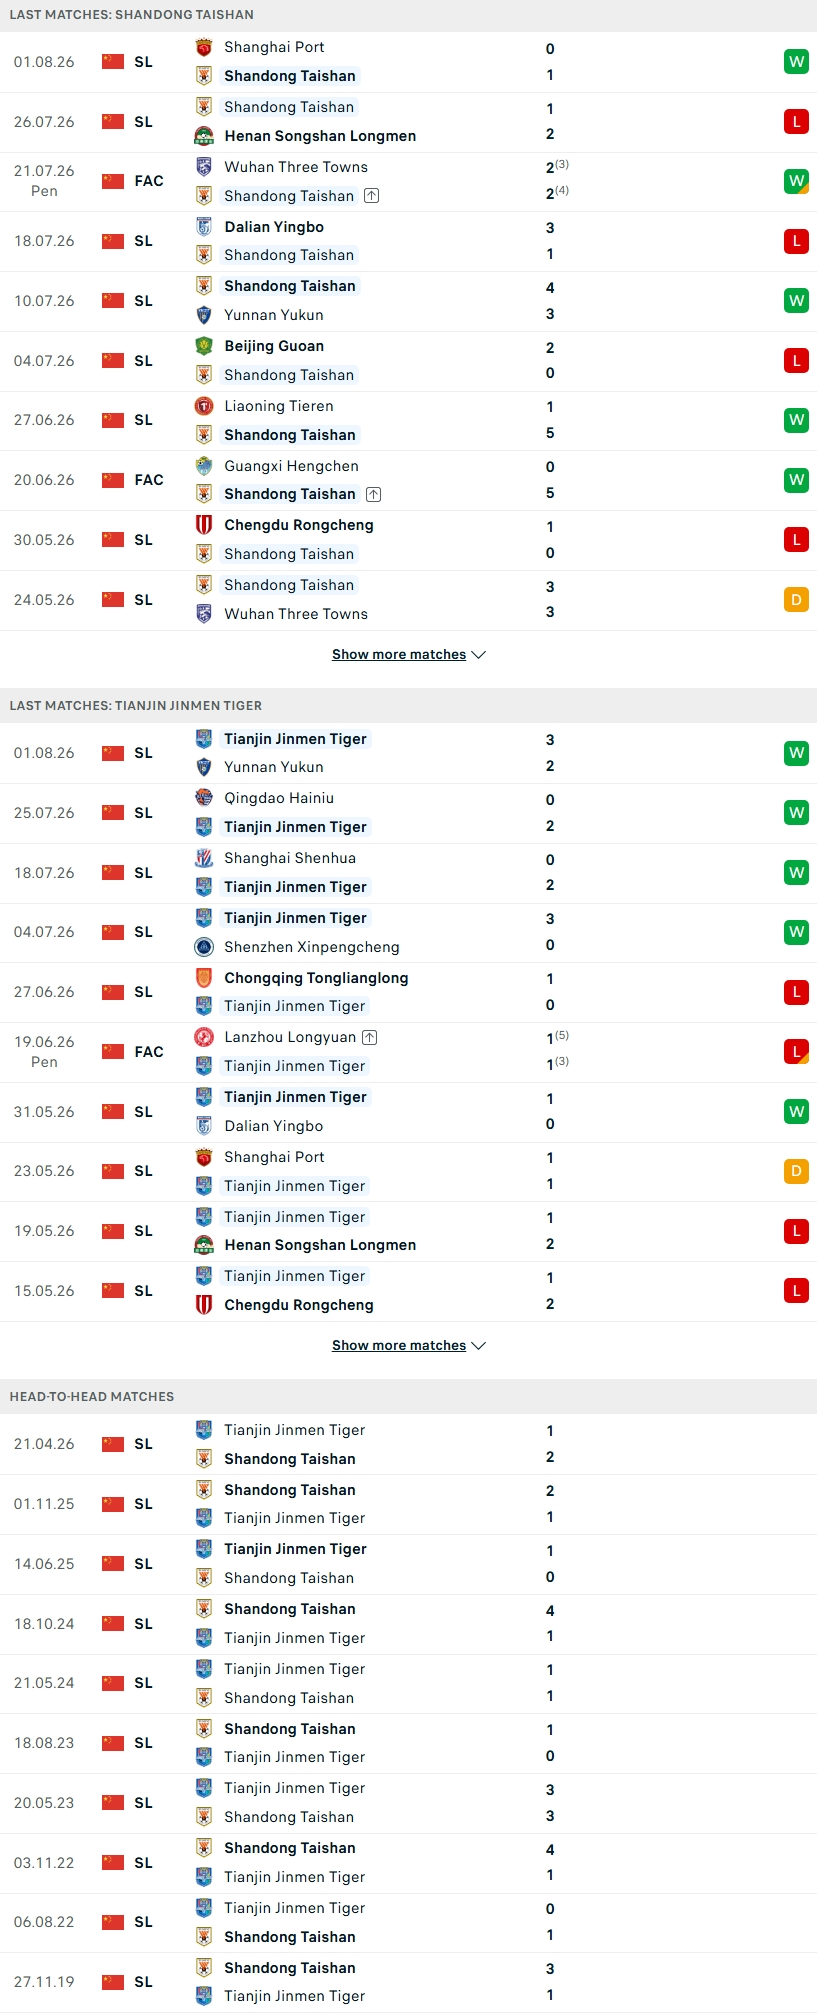
Task: Click the Lanzhou Longyuan crest
Action: (204, 1037)
